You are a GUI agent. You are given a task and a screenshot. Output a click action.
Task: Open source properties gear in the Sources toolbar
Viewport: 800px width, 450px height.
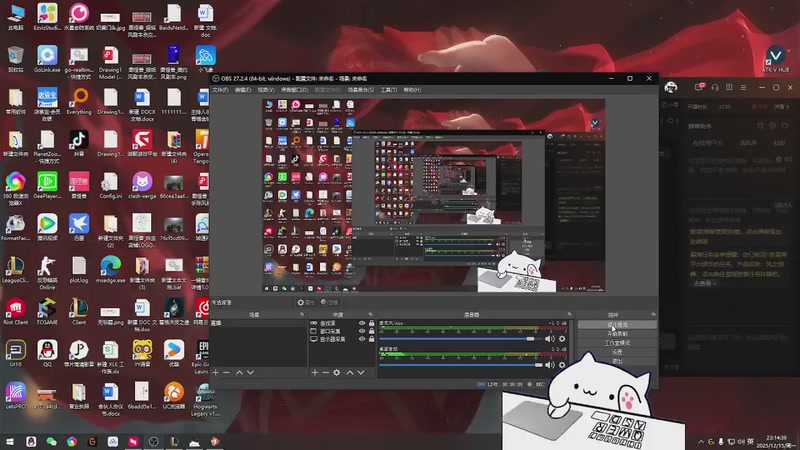click(337, 373)
